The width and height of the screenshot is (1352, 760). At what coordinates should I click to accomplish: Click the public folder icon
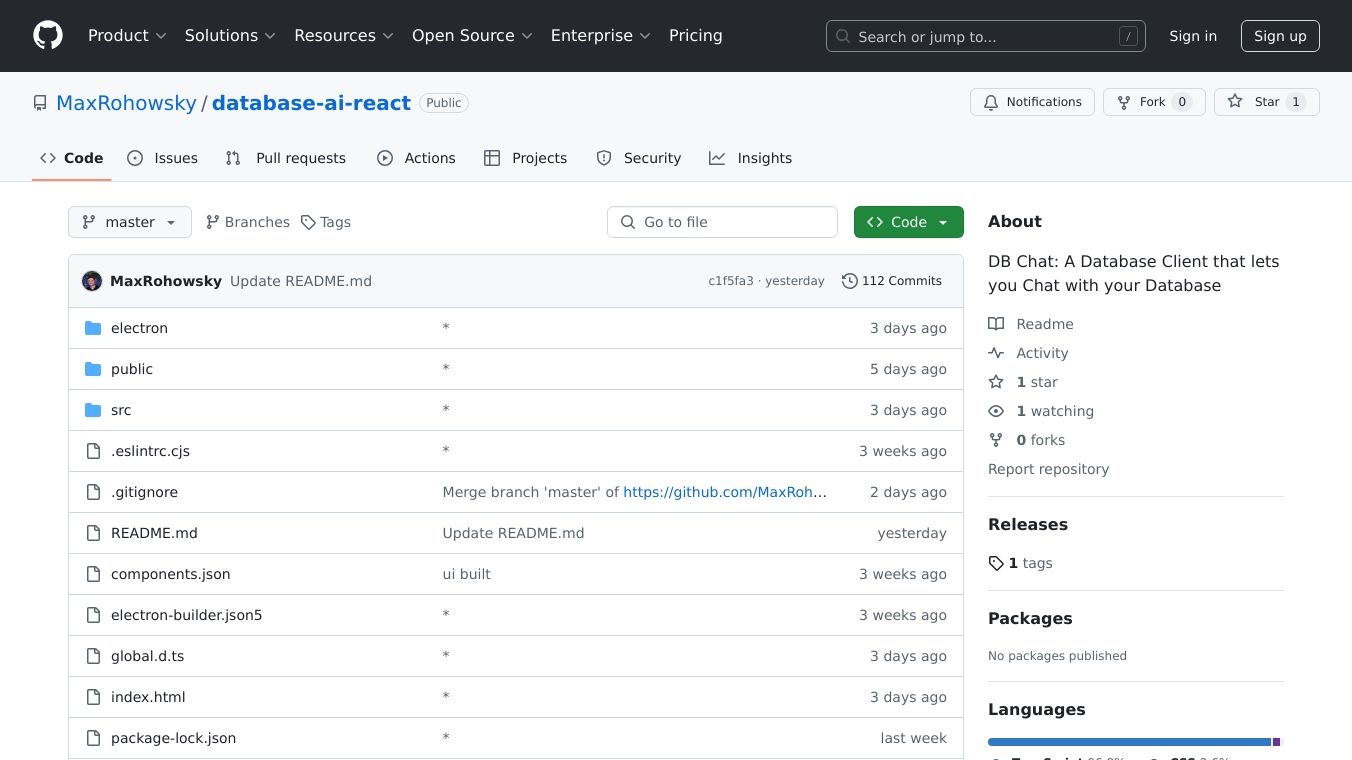(93, 369)
